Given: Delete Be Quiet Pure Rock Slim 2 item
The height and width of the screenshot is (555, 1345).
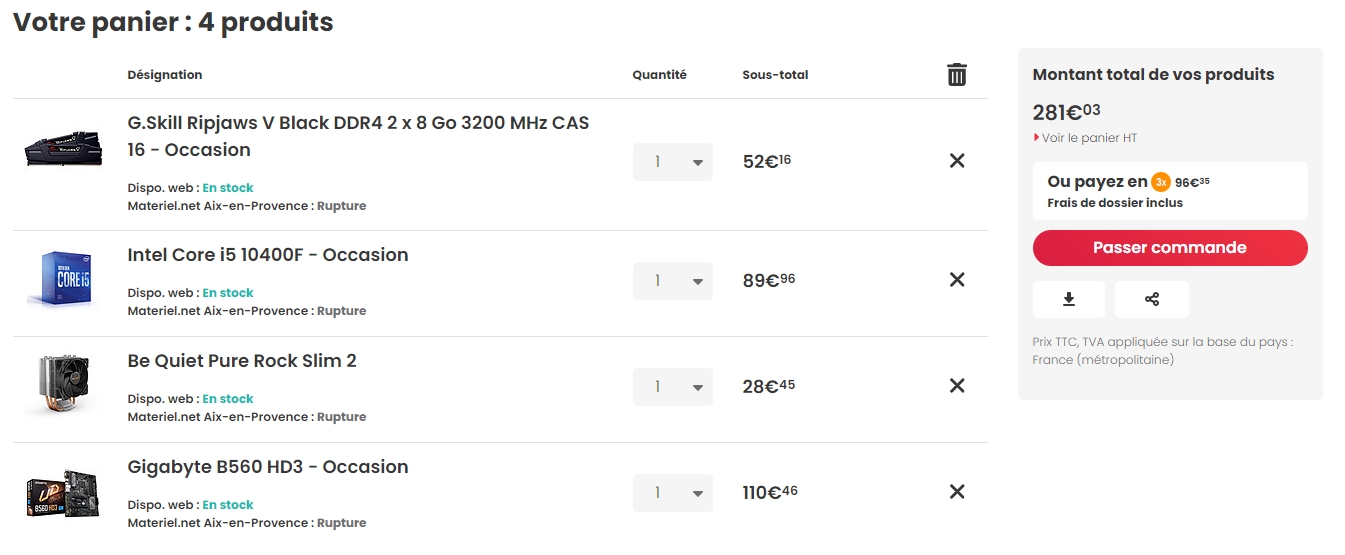Looking at the screenshot, I should [957, 386].
